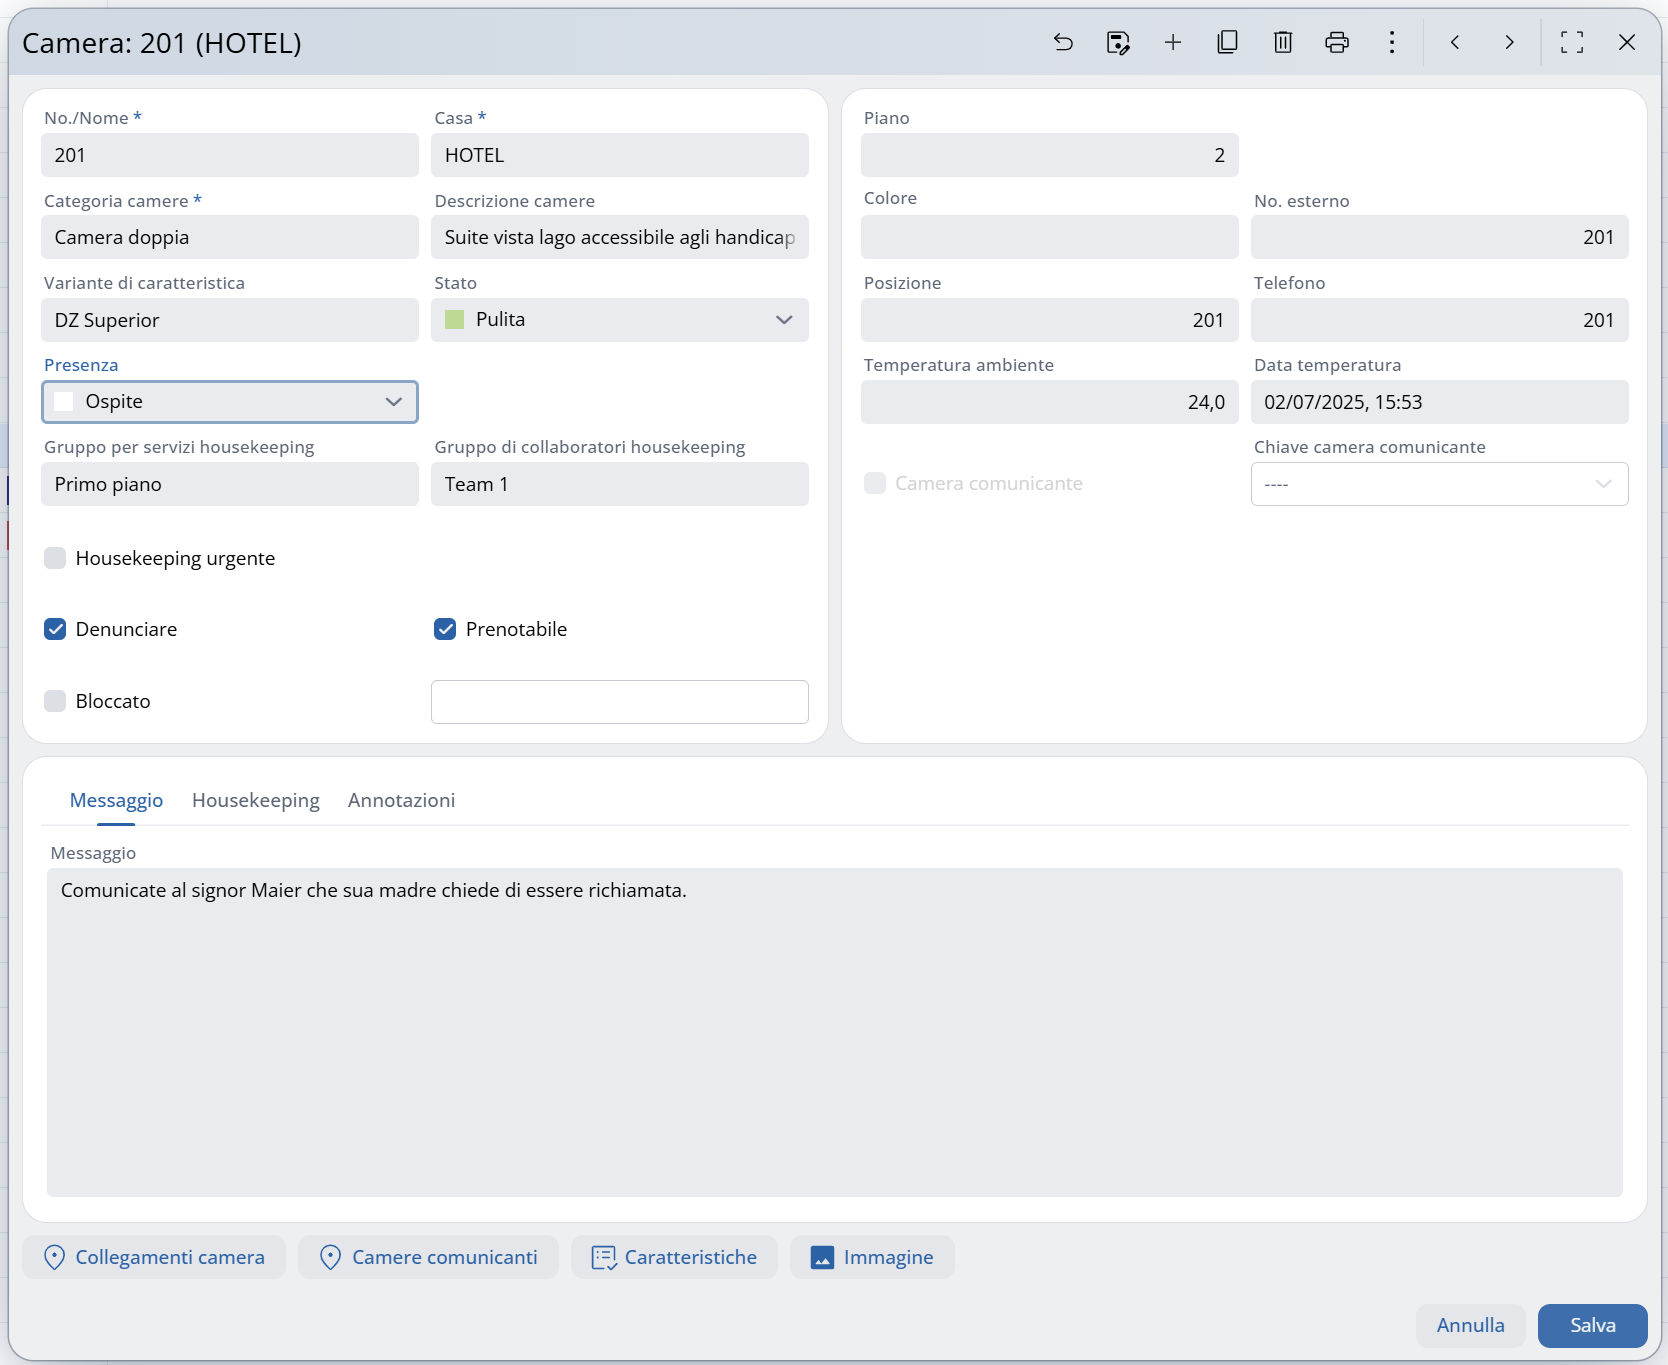Image resolution: width=1668 pixels, height=1365 pixels.
Task: Toggle the Bloccato checkbox
Action: pyautogui.click(x=55, y=701)
